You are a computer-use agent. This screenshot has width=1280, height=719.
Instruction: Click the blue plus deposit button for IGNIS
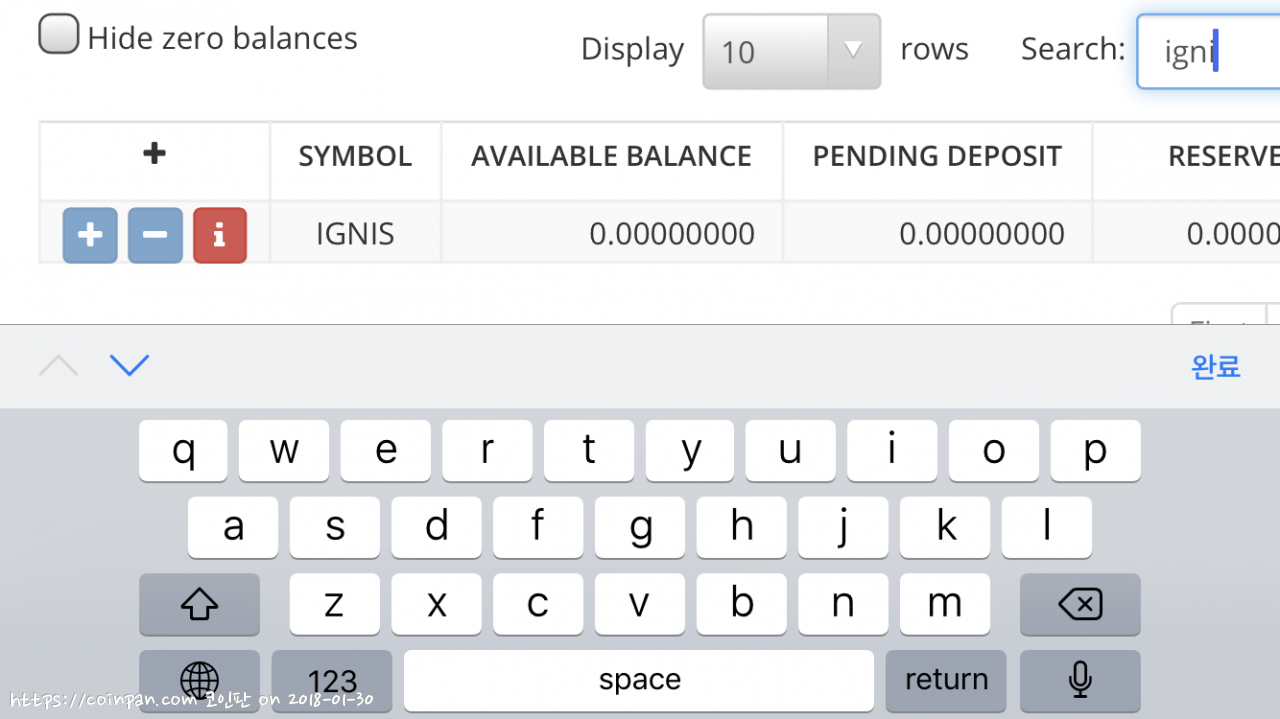coord(90,235)
